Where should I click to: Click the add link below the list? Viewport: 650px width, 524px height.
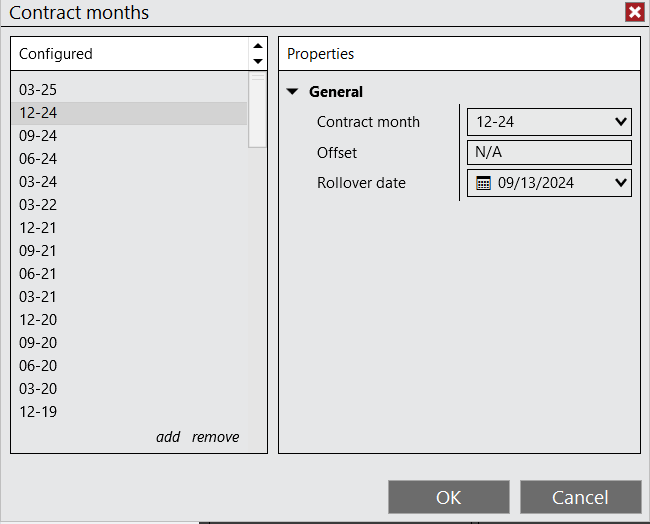tap(168, 437)
